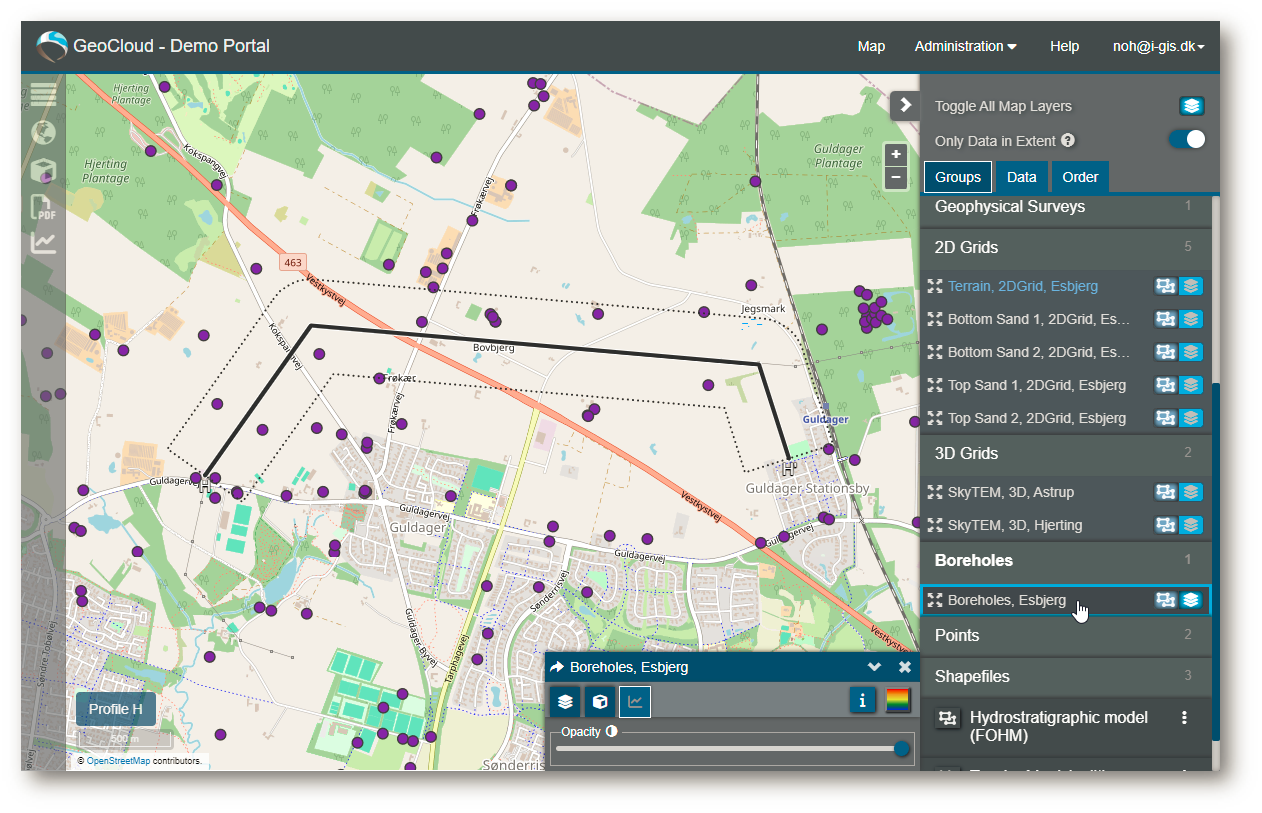The width and height of the screenshot is (1262, 813).
Task: Click the share arrow in Boreholes popup header
Action: click(x=558, y=667)
